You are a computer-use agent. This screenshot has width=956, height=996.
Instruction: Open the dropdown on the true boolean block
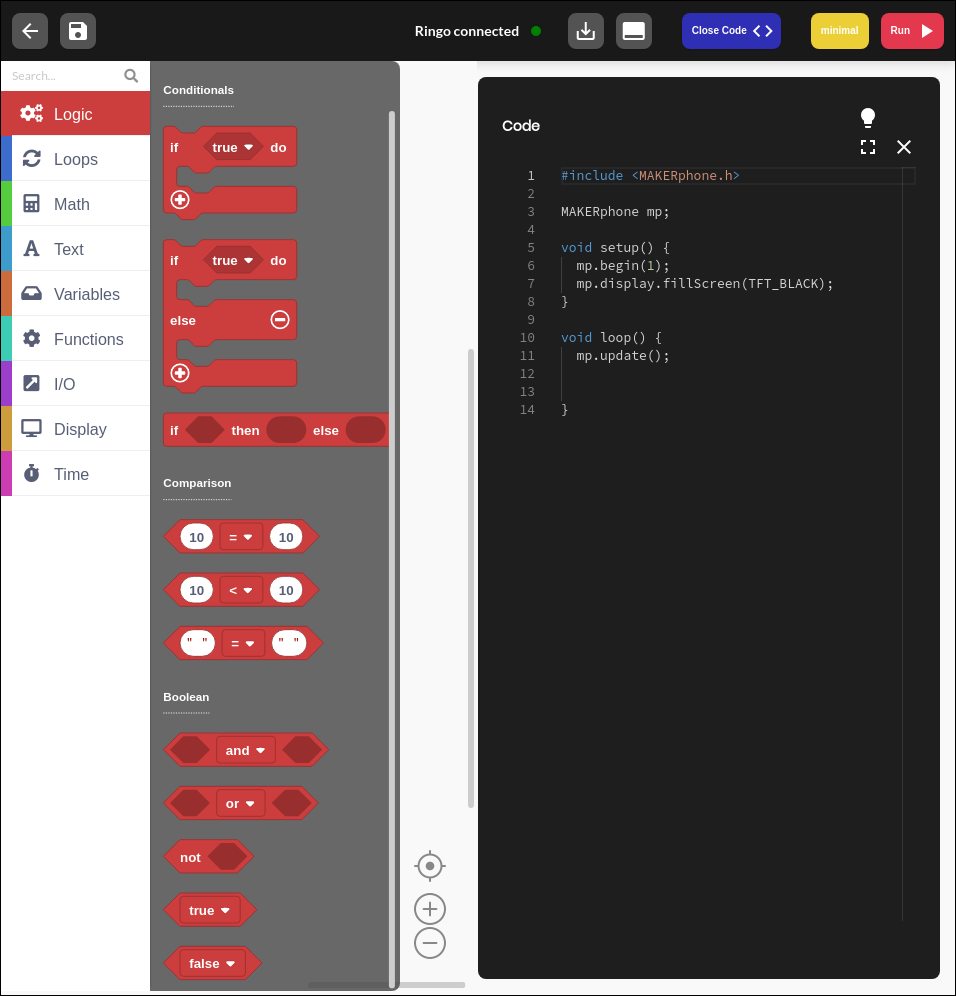(x=210, y=910)
